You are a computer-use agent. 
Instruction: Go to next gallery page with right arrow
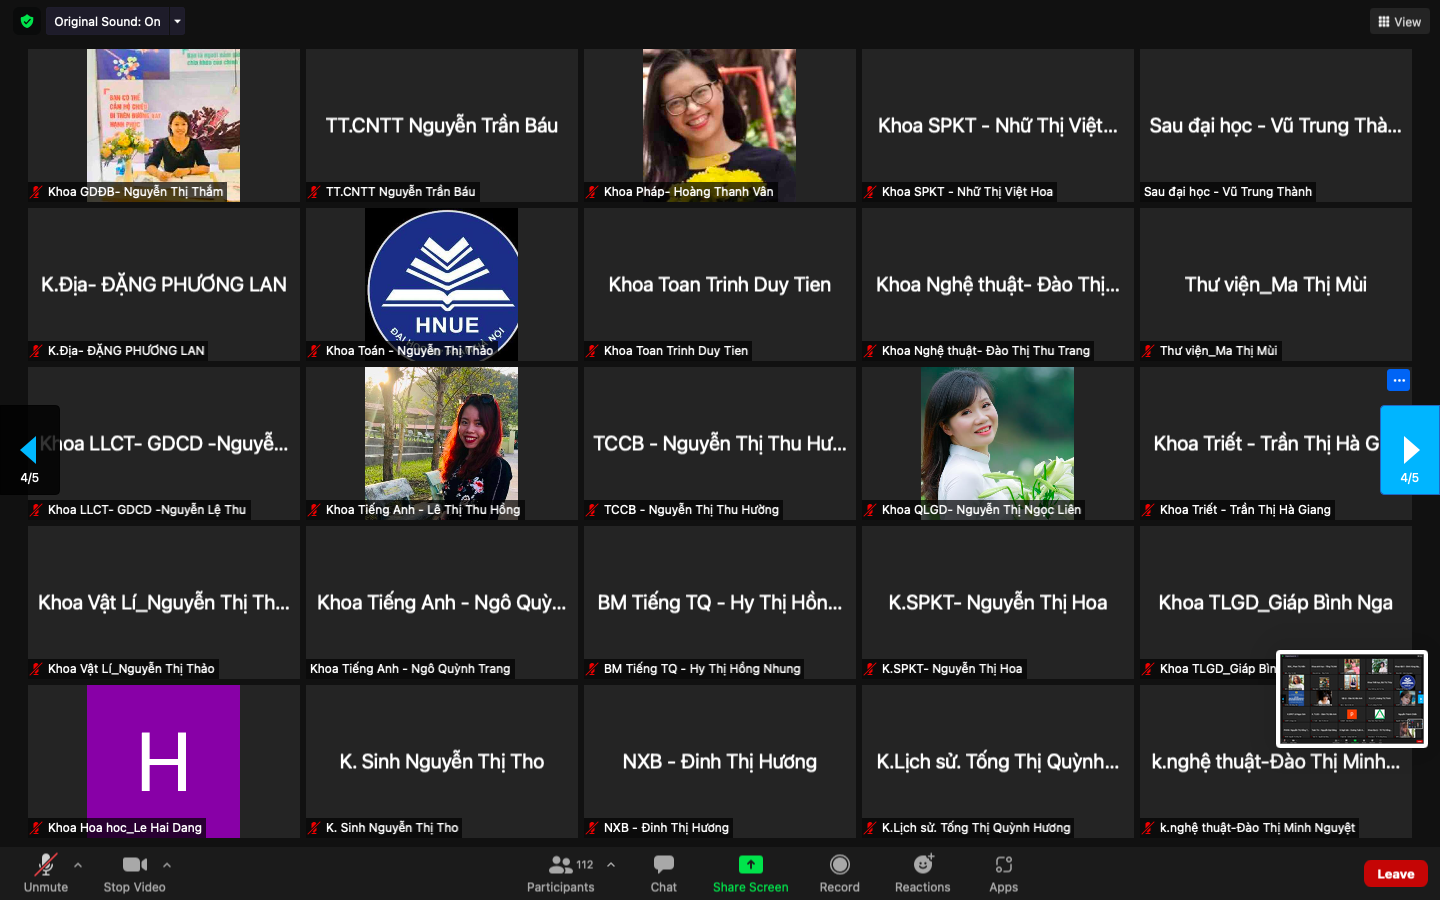coord(1410,450)
